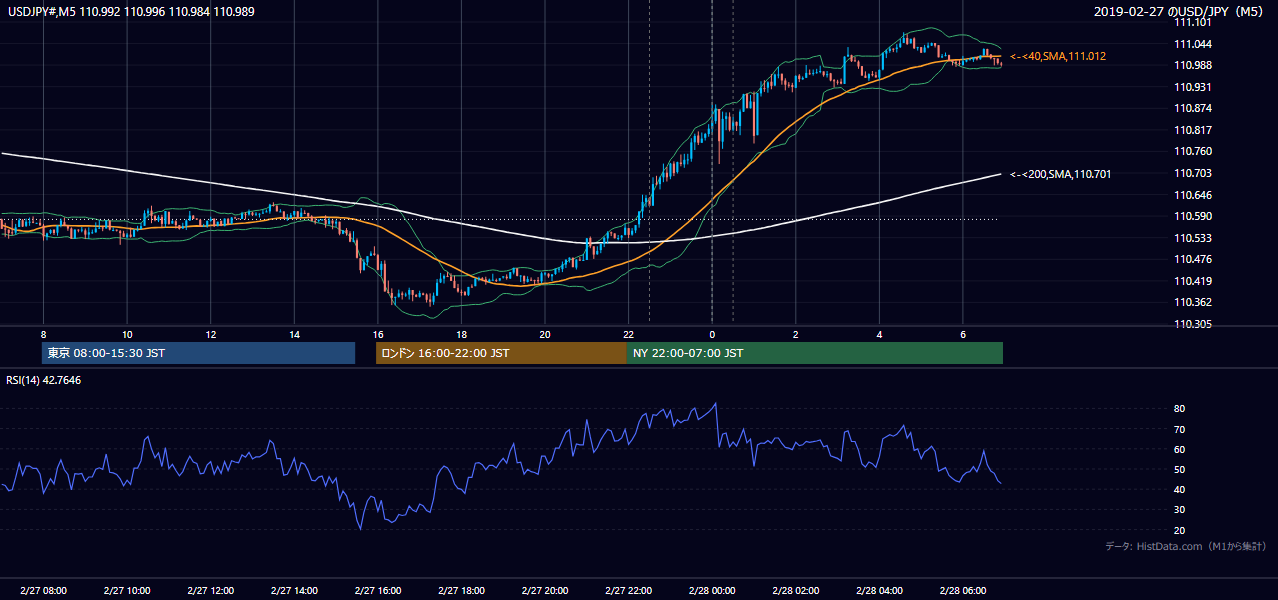This screenshot has width=1278, height=600.
Task: Click the 2/27 16:00 date label
Action: pyautogui.click(x=377, y=591)
